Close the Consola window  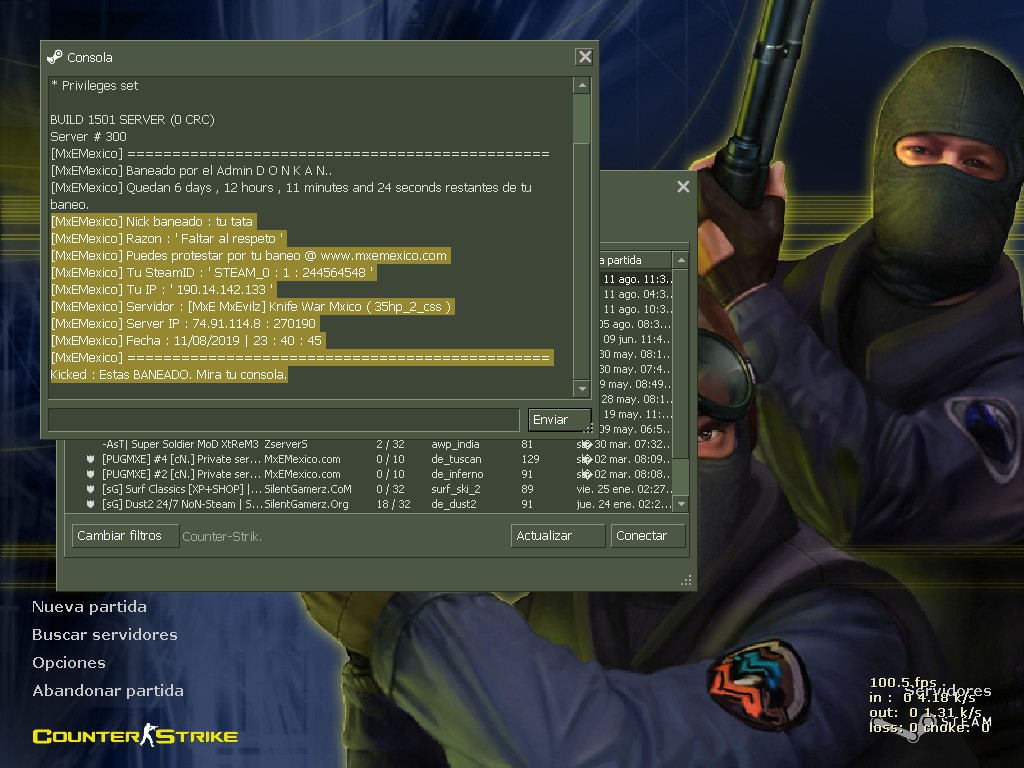584,57
